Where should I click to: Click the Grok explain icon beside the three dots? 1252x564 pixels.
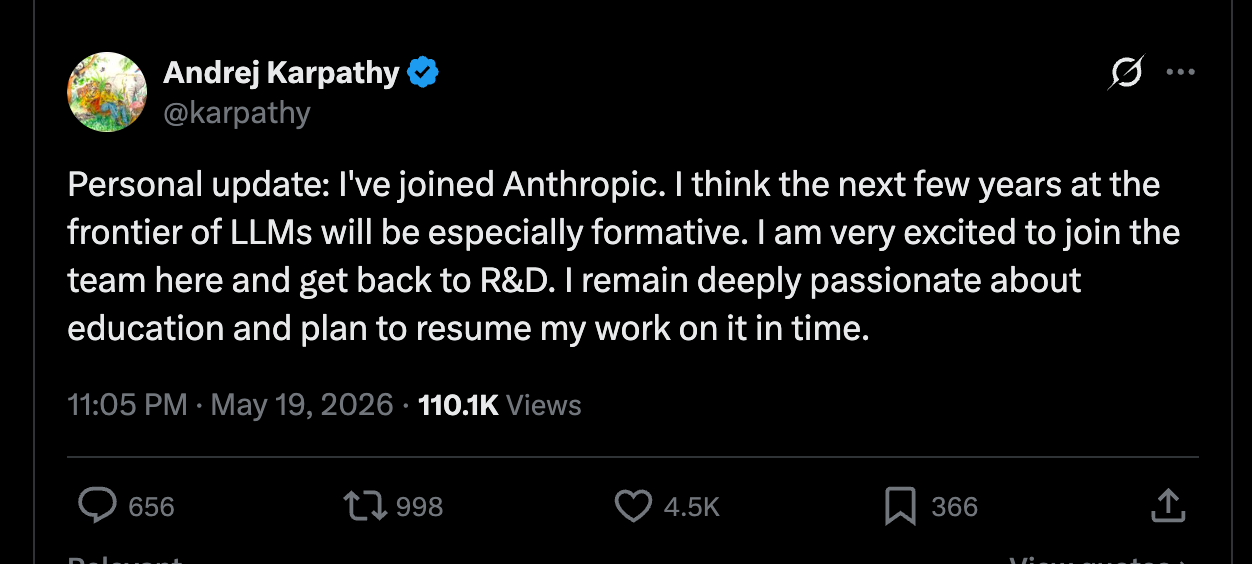coord(1126,73)
